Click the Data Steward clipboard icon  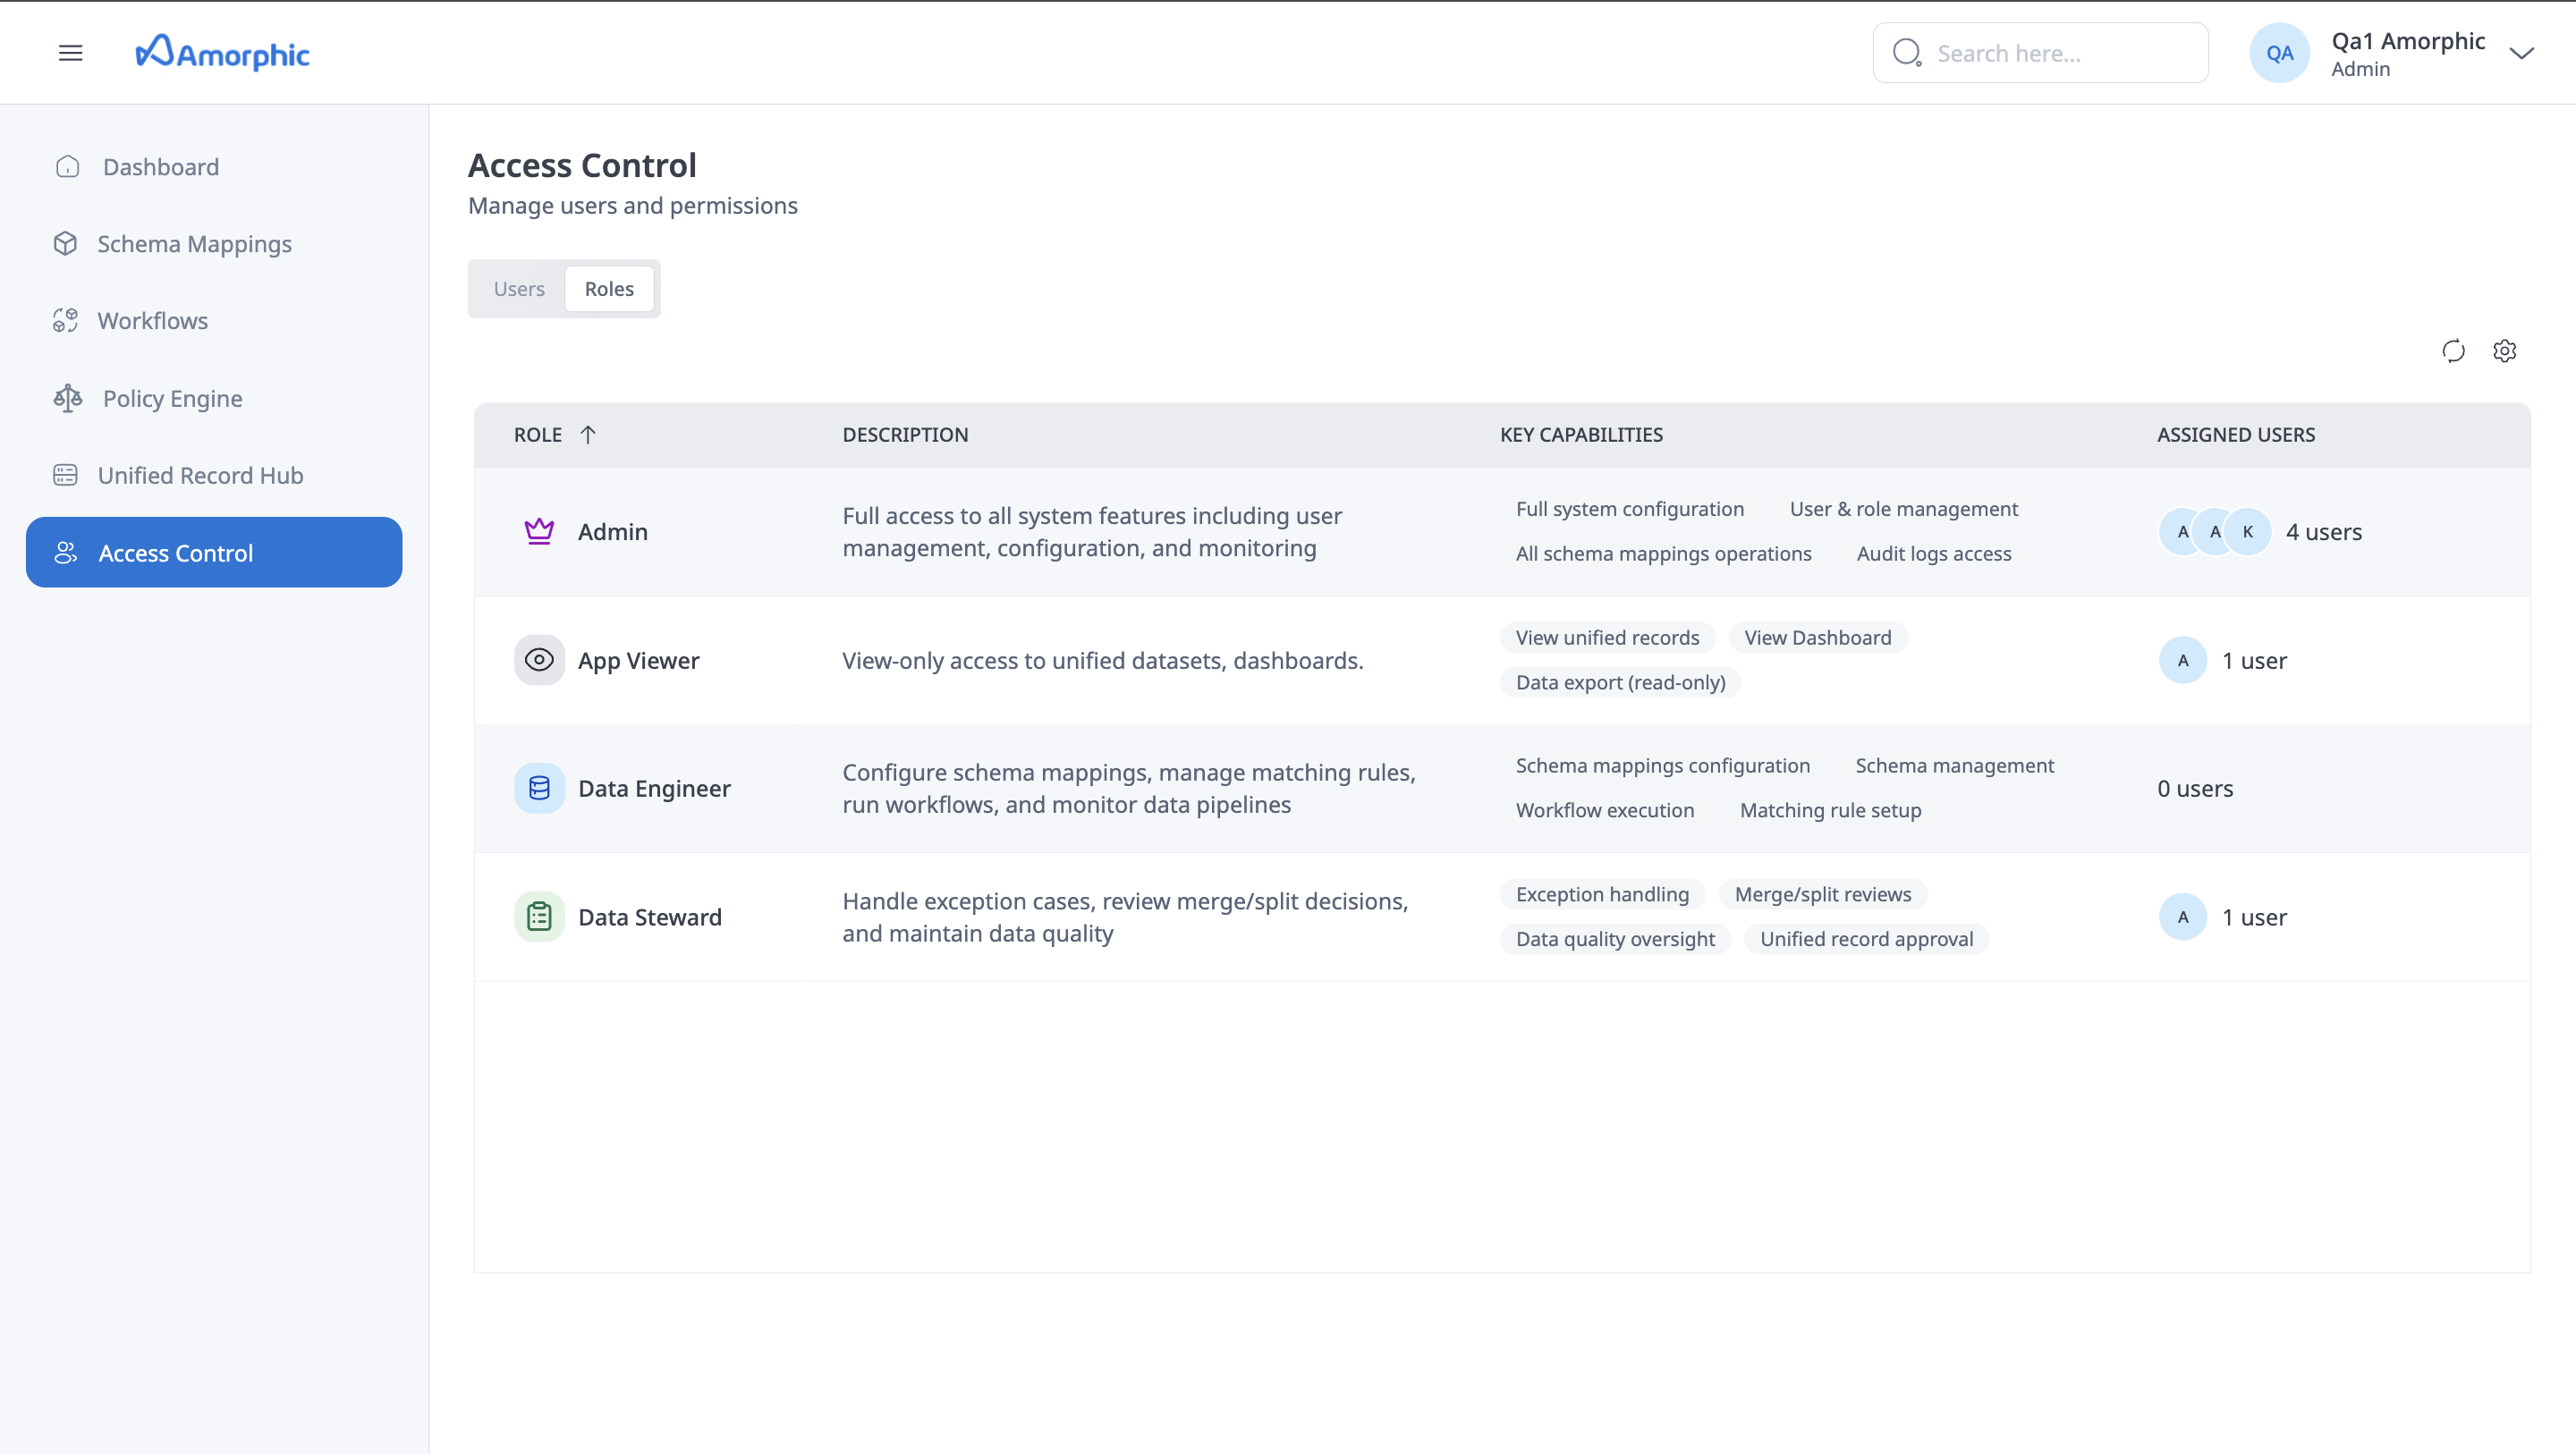[x=539, y=916]
